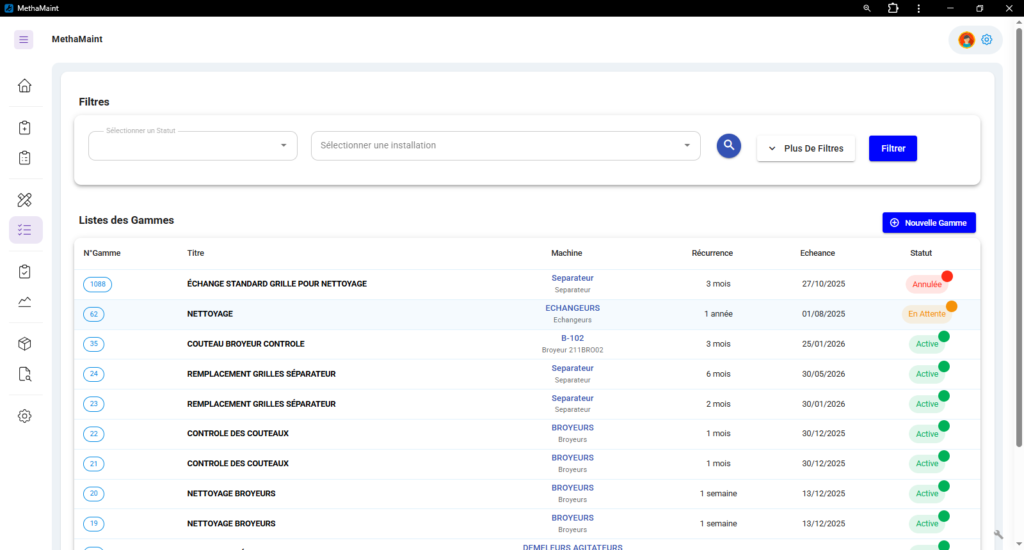Open the package box sidebar icon
Screen dimensions: 1024x550
coord(25,344)
